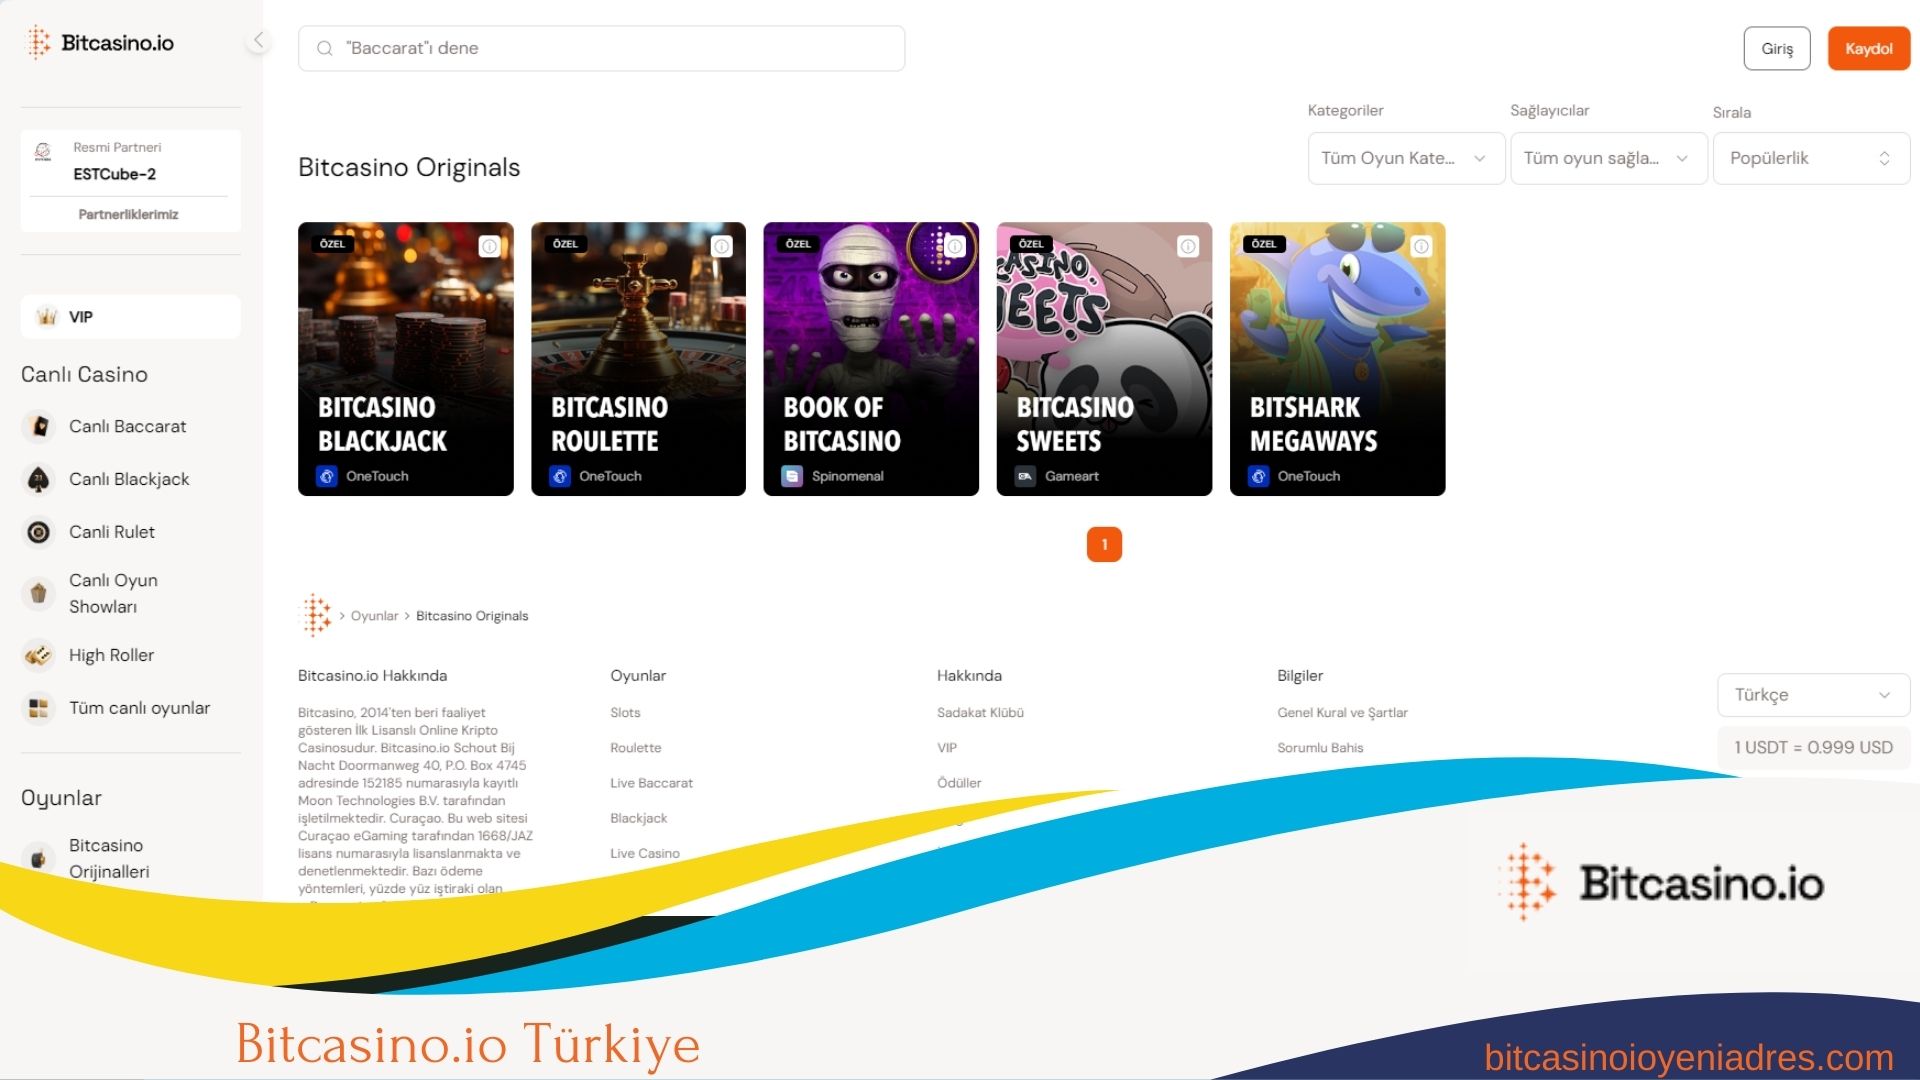
Task: Click the breadcrumb Bitcasino home logo
Action: [x=316, y=615]
